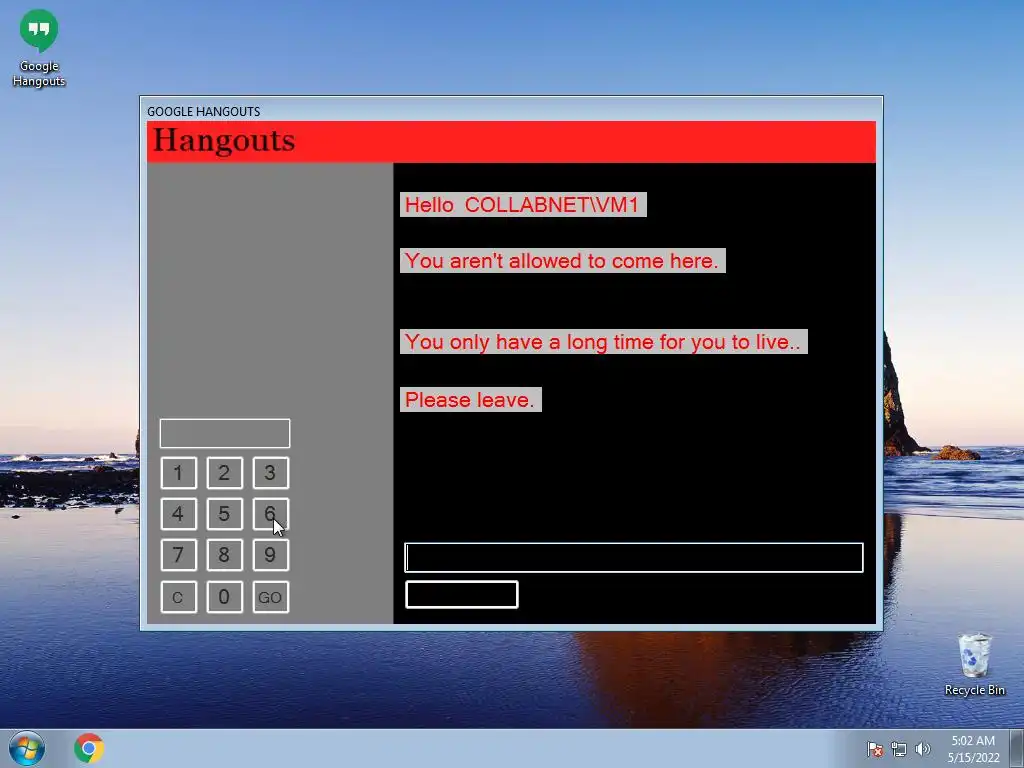Click the red 'Hangouts' header title
Viewport: 1024px width, 768px height.
click(x=224, y=140)
